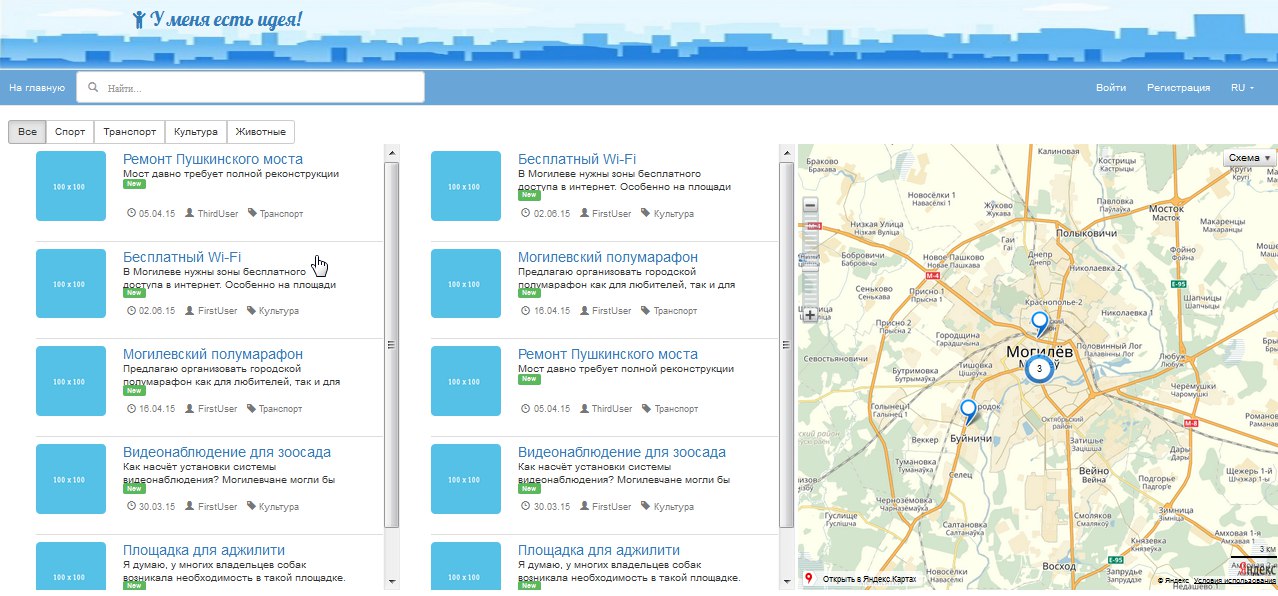Open the RU language dropdown
The height and width of the screenshot is (596, 1278).
(1242, 88)
